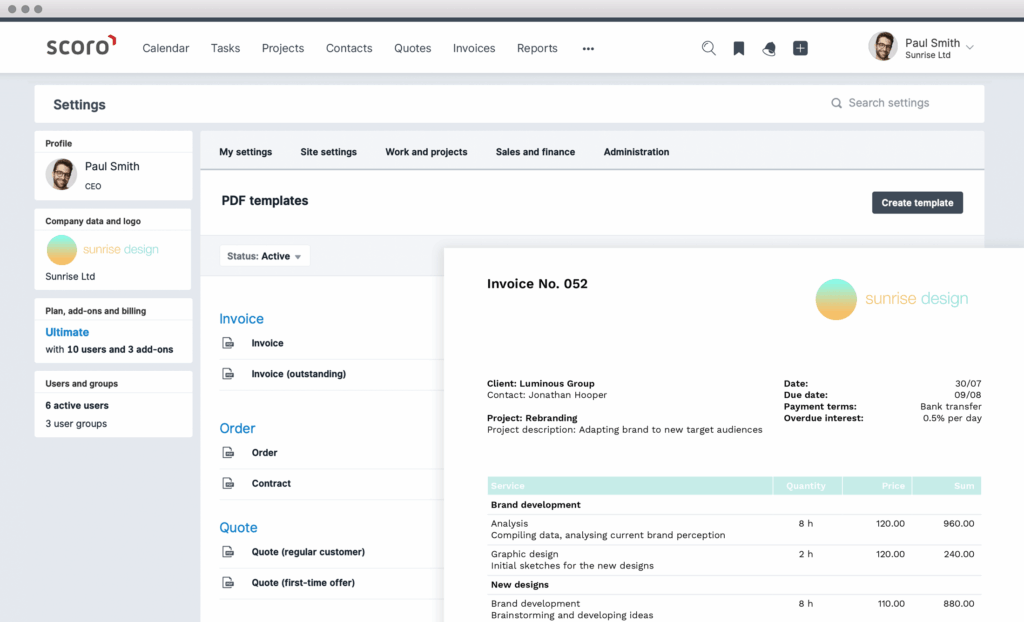Image resolution: width=1024 pixels, height=622 pixels.
Task: Open the notifications bell icon
Action: [769, 48]
